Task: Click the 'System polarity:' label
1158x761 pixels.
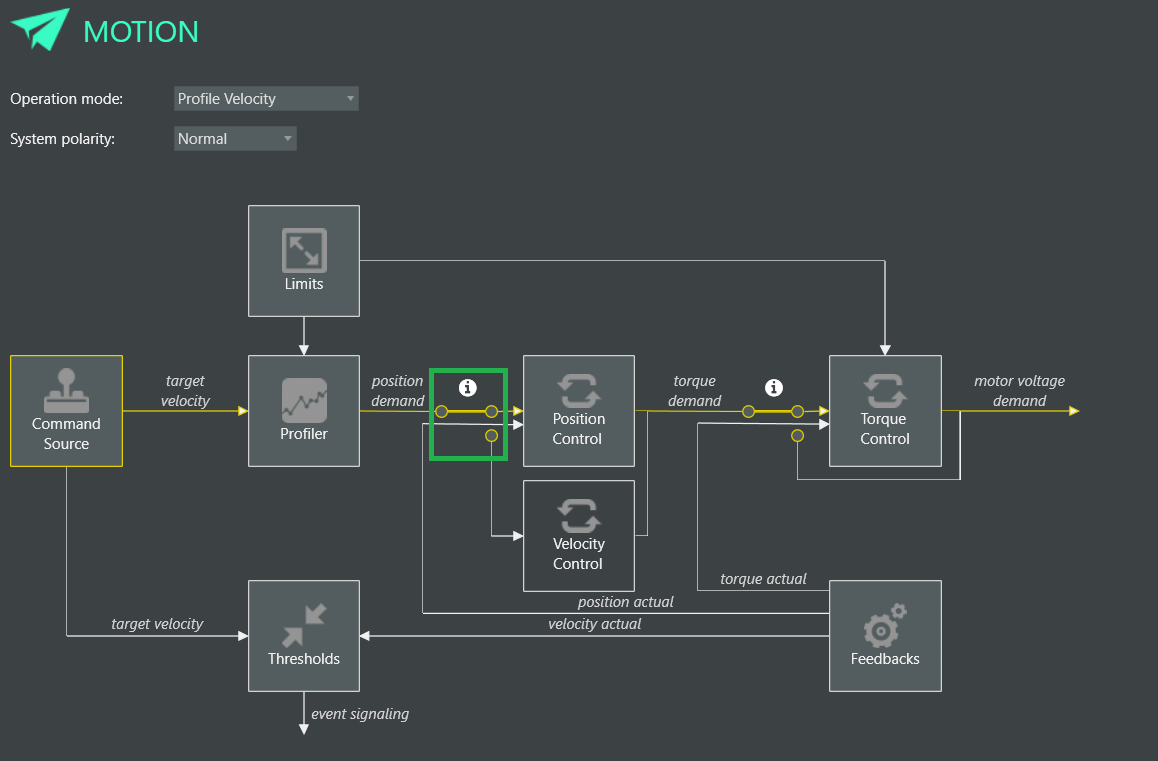Action: point(62,138)
